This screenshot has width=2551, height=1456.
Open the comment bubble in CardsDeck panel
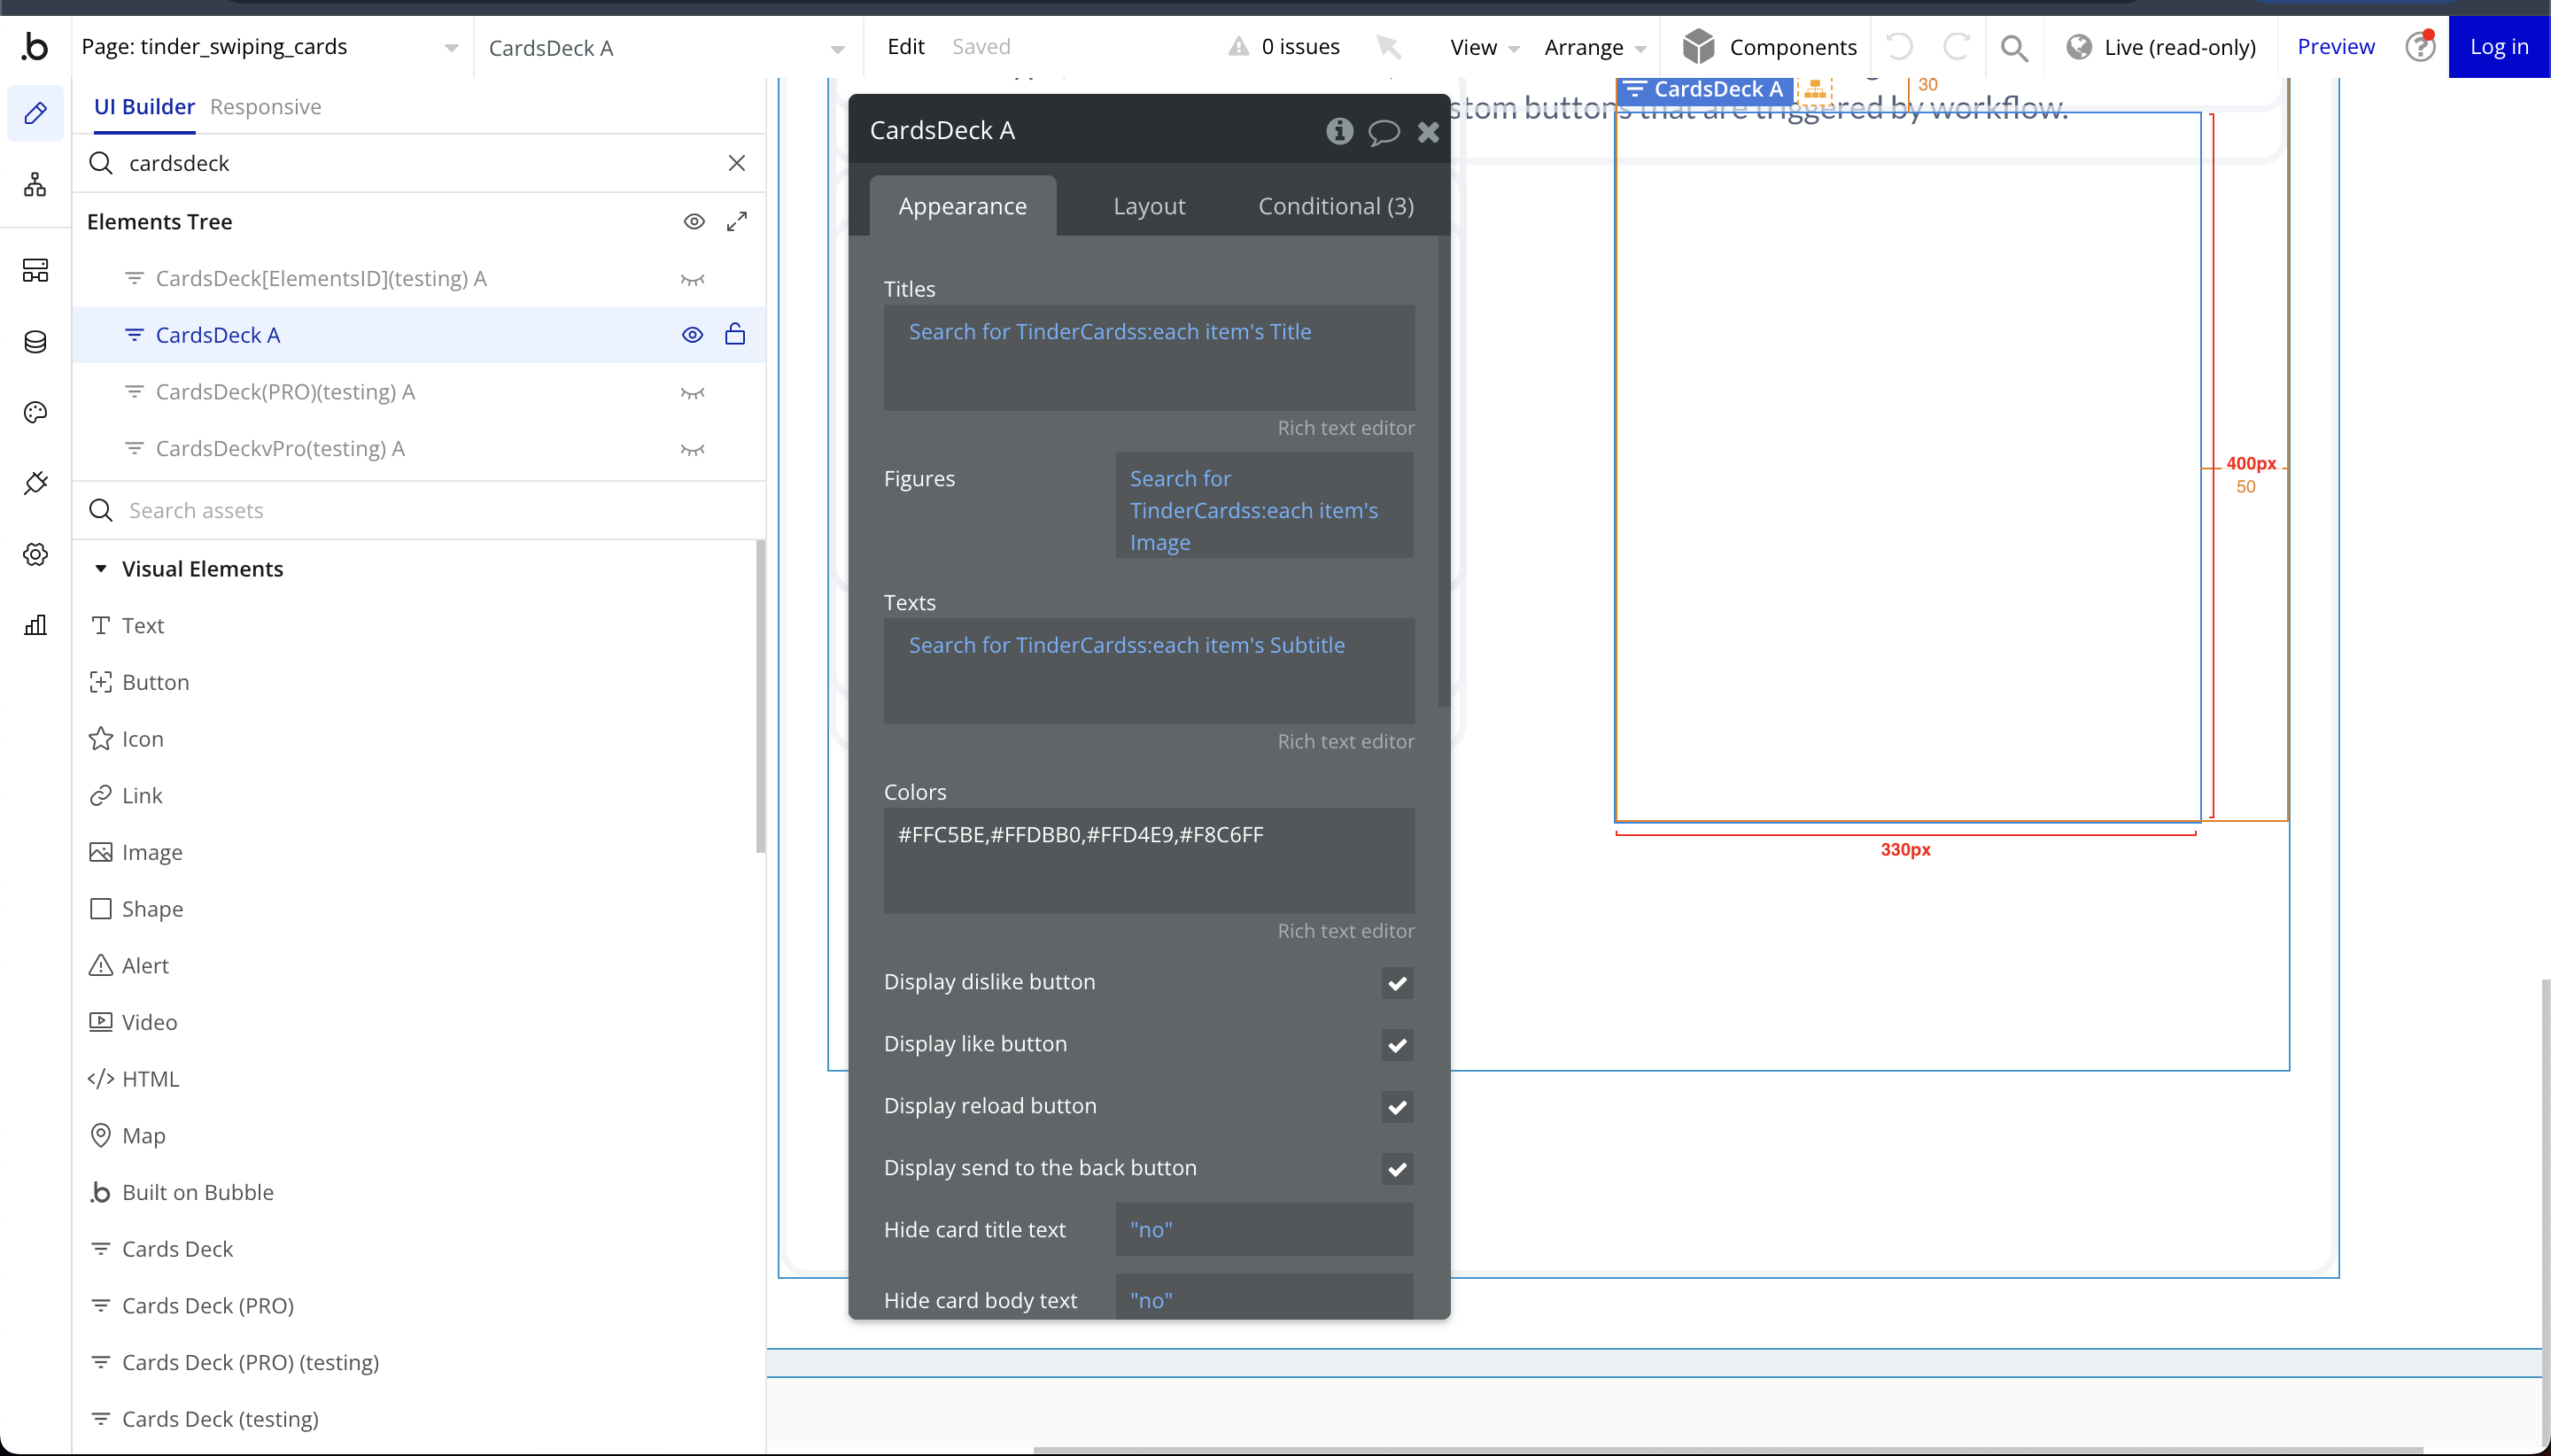pyautogui.click(x=1383, y=132)
